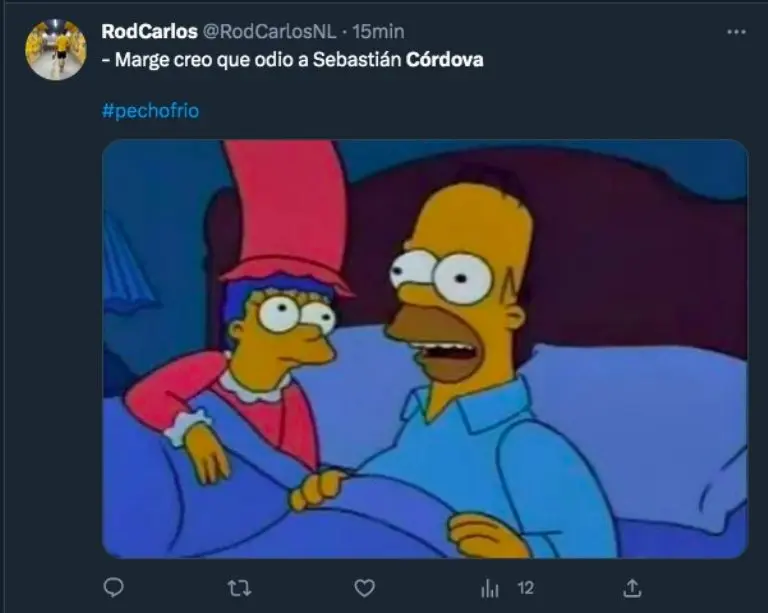Click the 15min timestamp
The width and height of the screenshot is (768, 613).
pos(378,31)
